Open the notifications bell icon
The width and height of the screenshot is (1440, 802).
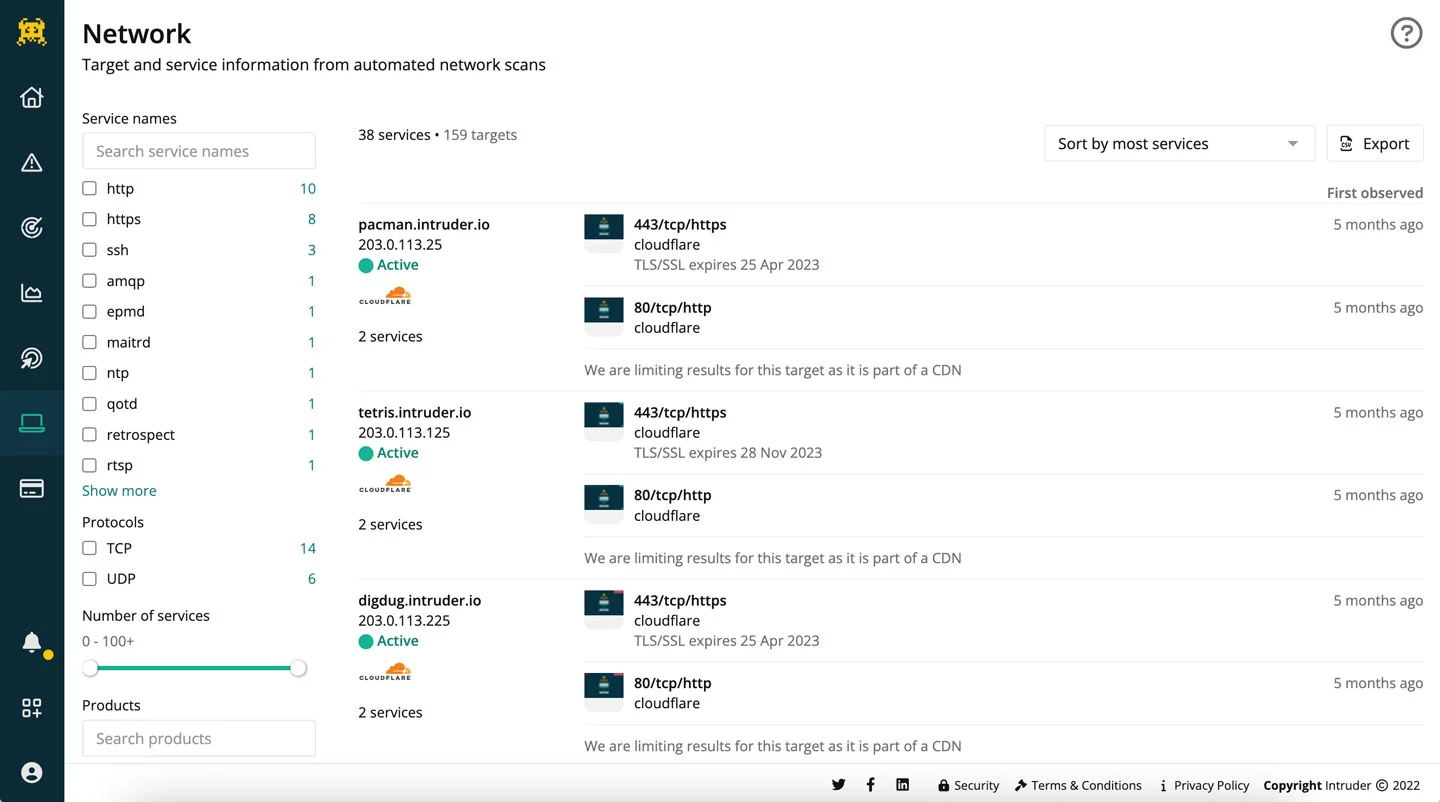(x=32, y=642)
